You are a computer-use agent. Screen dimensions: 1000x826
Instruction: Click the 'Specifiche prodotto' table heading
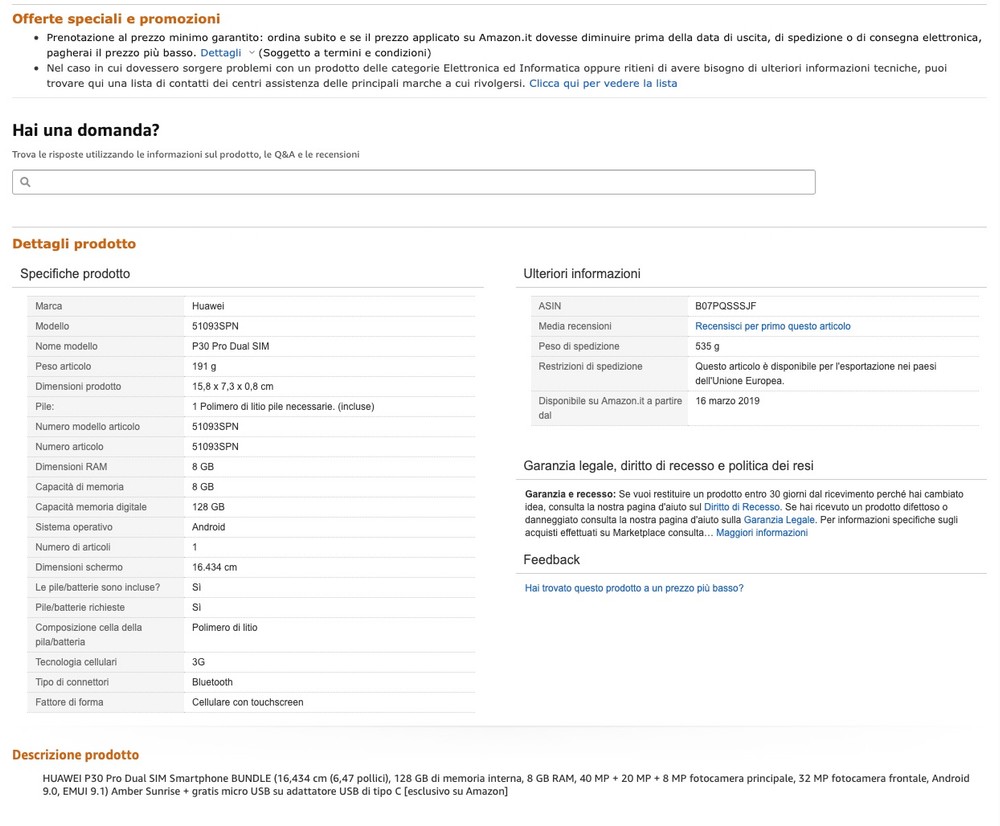pyautogui.click(x=75, y=274)
